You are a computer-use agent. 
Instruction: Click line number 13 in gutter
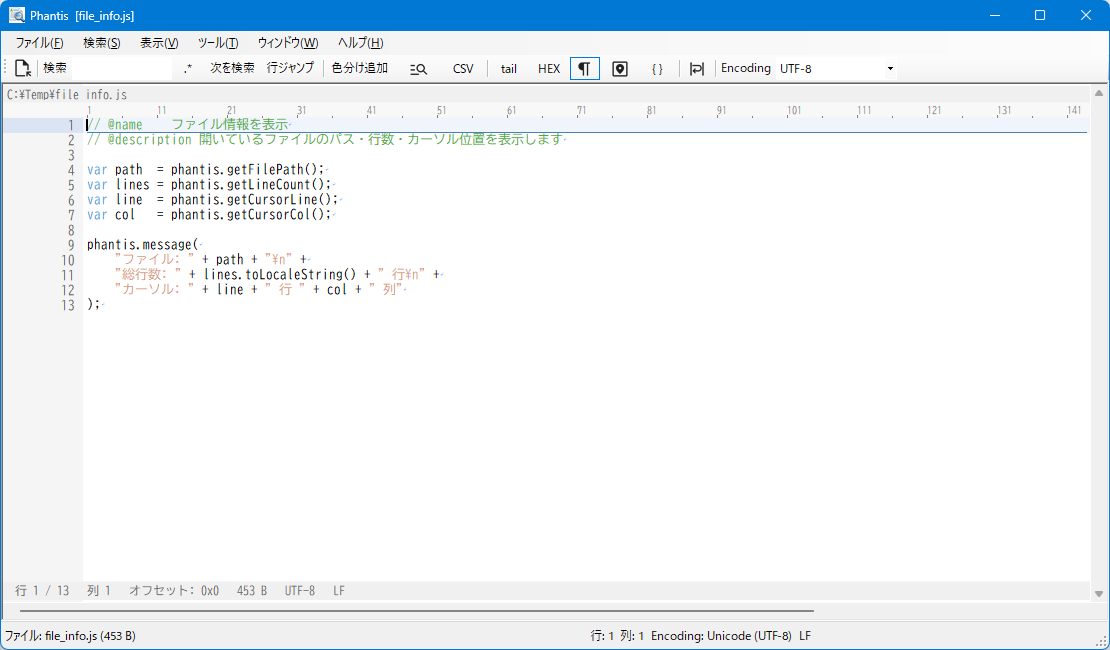[x=68, y=305]
